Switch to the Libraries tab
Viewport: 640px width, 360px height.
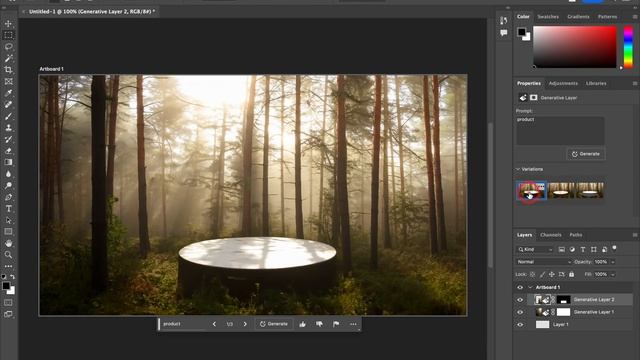(596, 83)
